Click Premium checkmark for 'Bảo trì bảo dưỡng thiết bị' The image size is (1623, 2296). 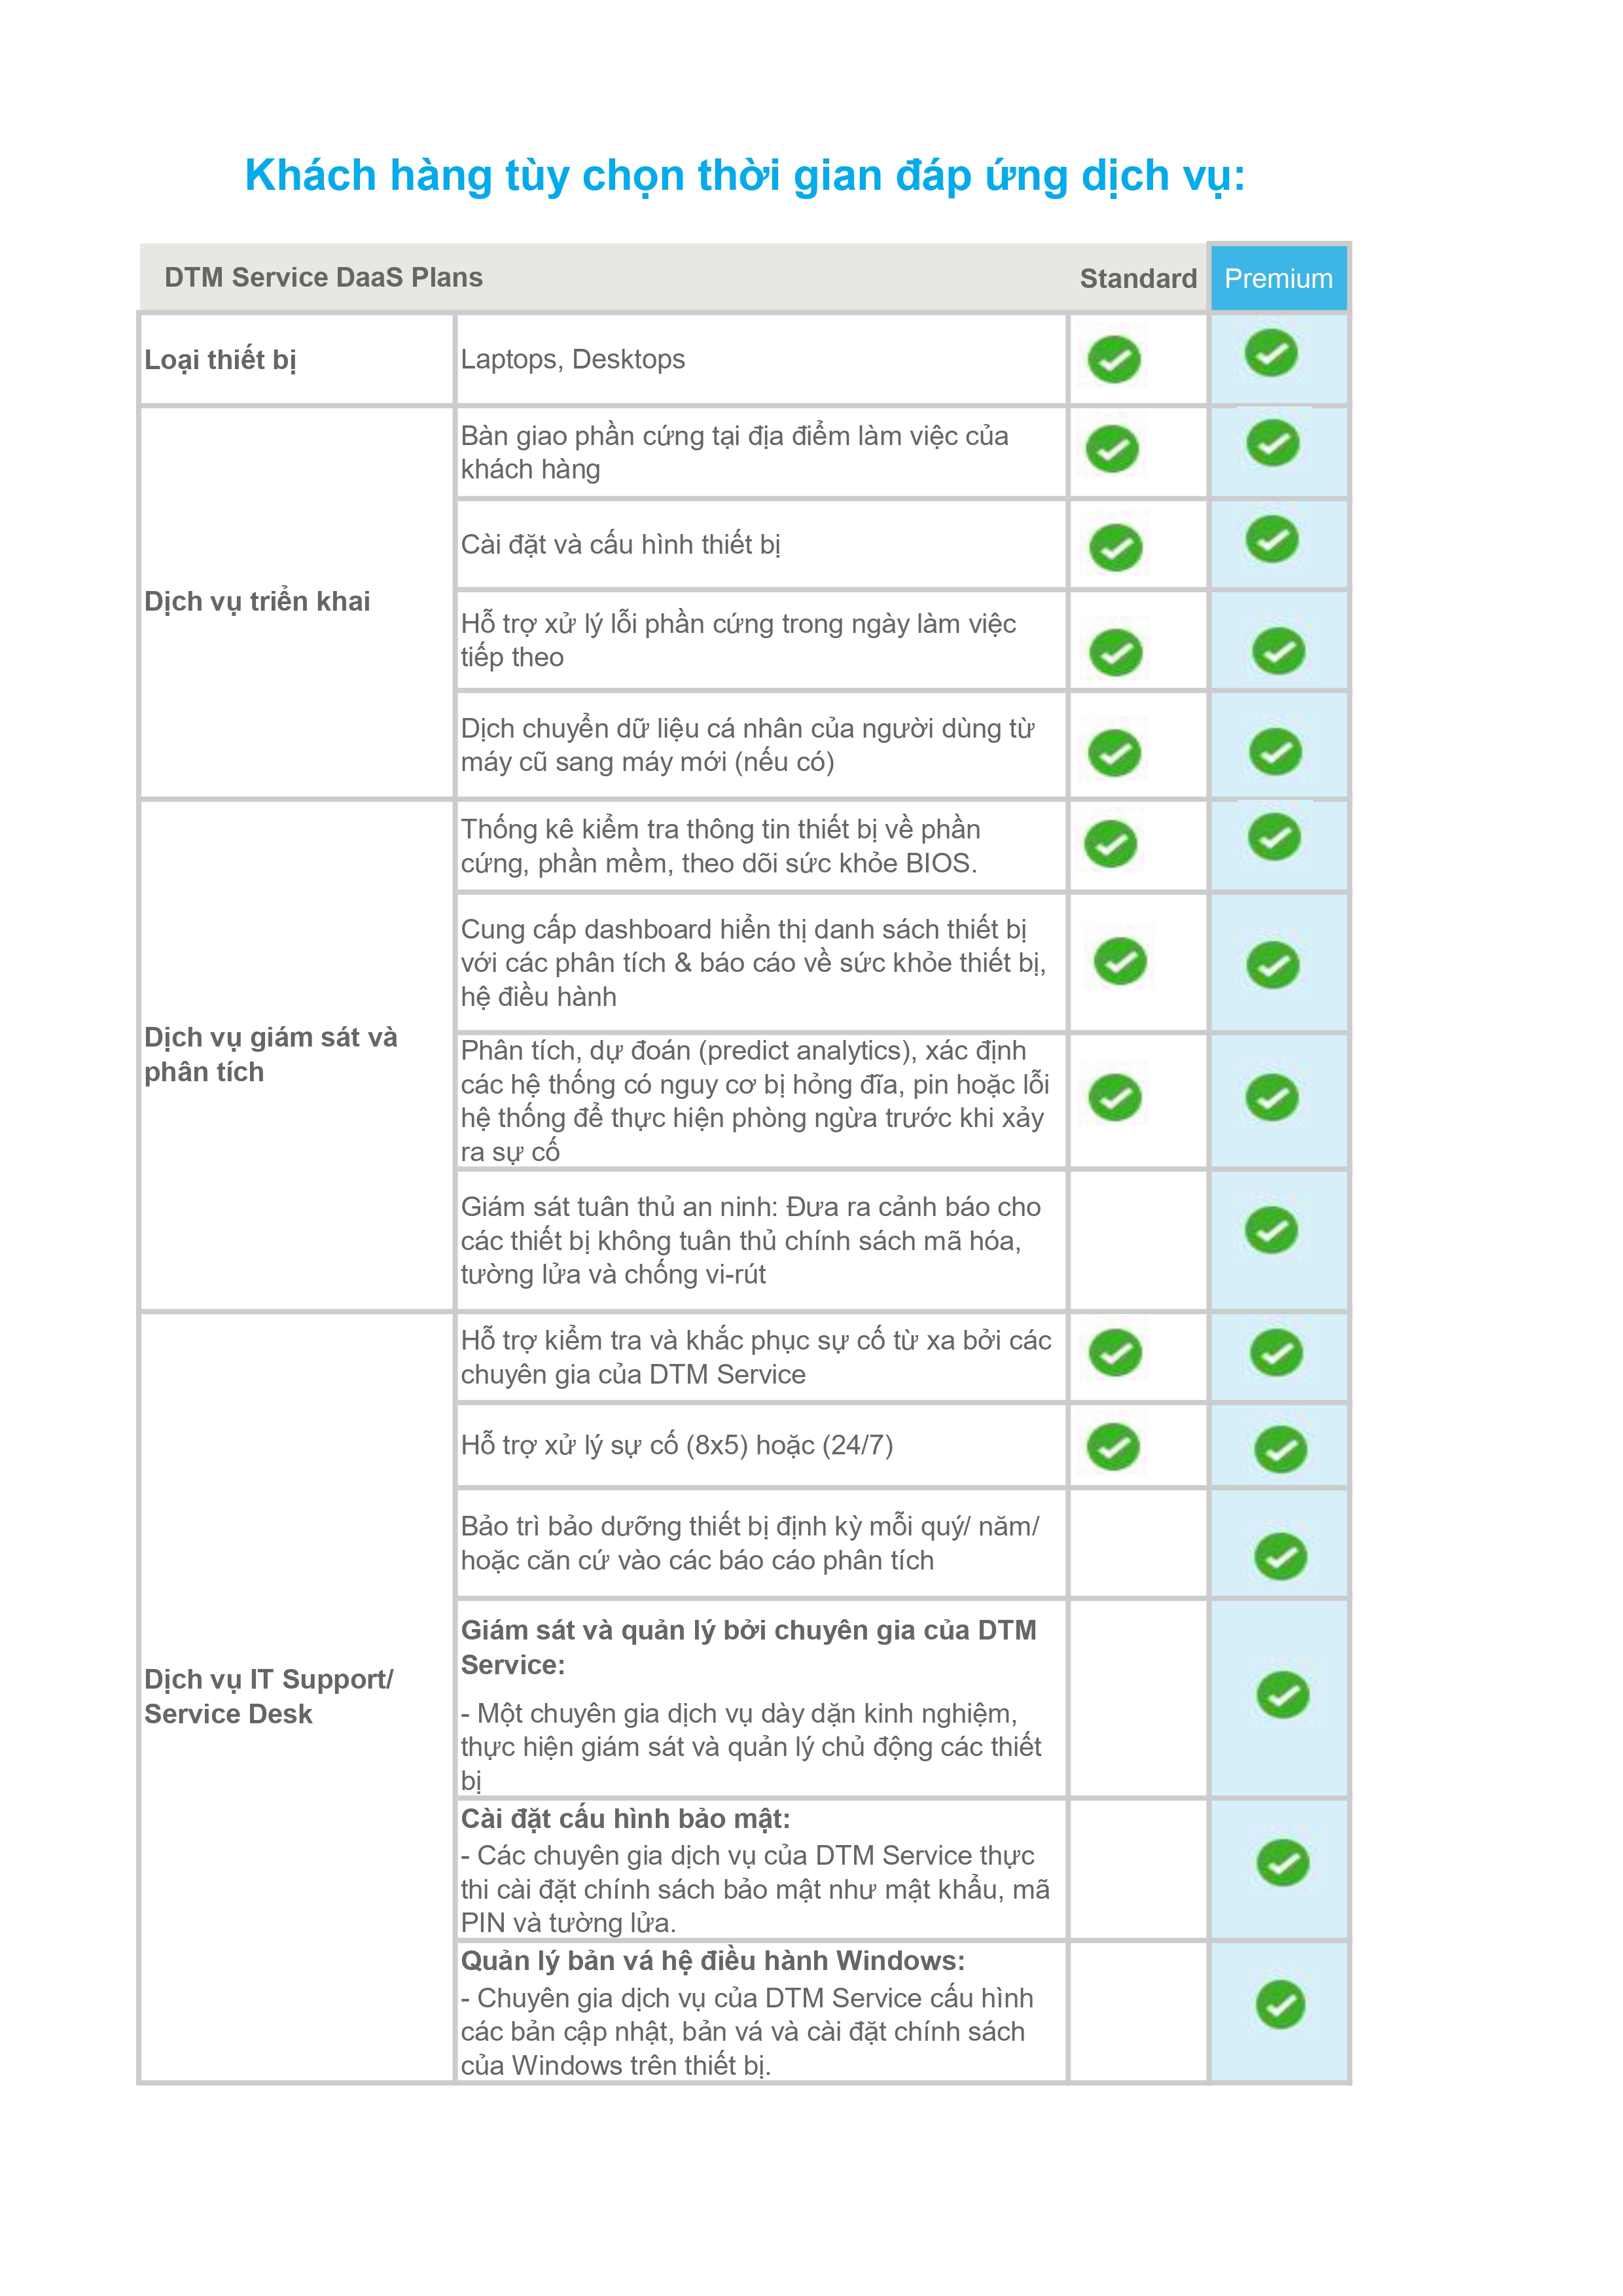[x=1281, y=1556]
